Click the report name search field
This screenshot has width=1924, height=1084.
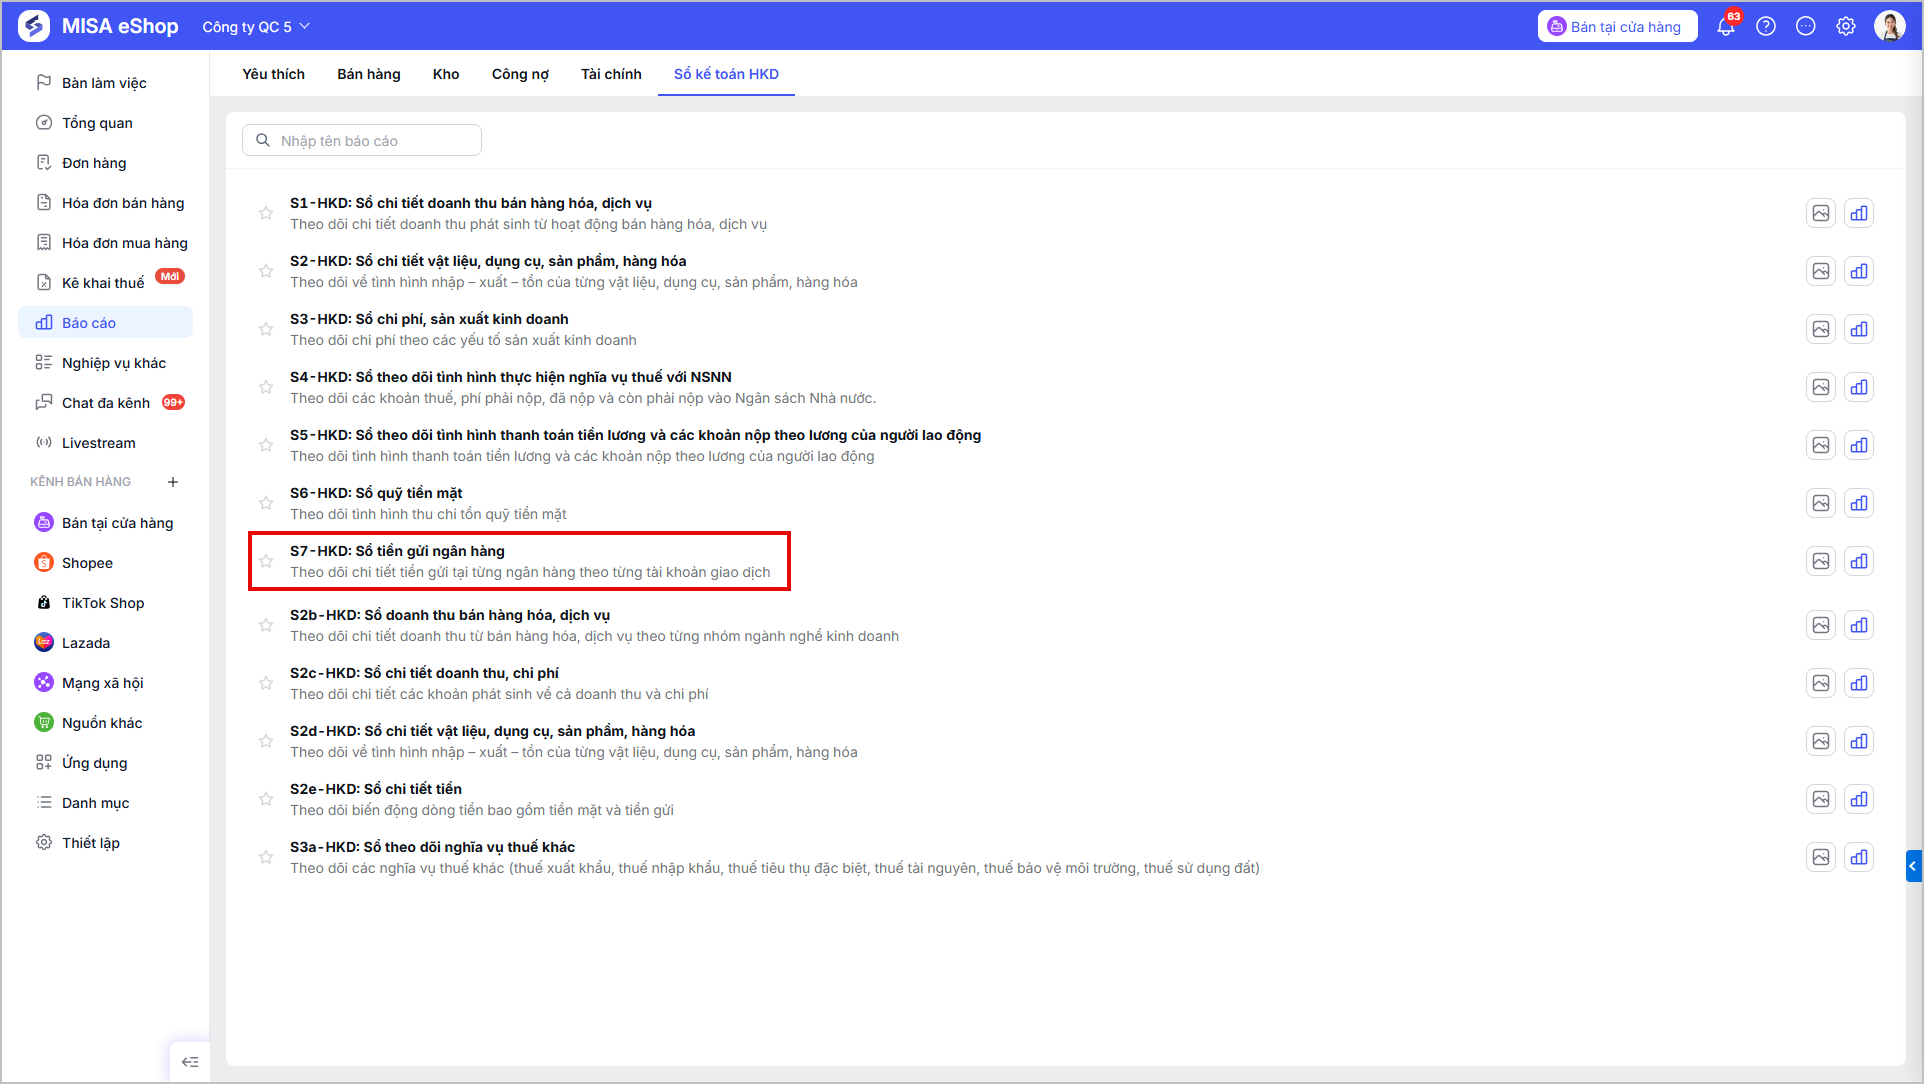[x=362, y=141]
